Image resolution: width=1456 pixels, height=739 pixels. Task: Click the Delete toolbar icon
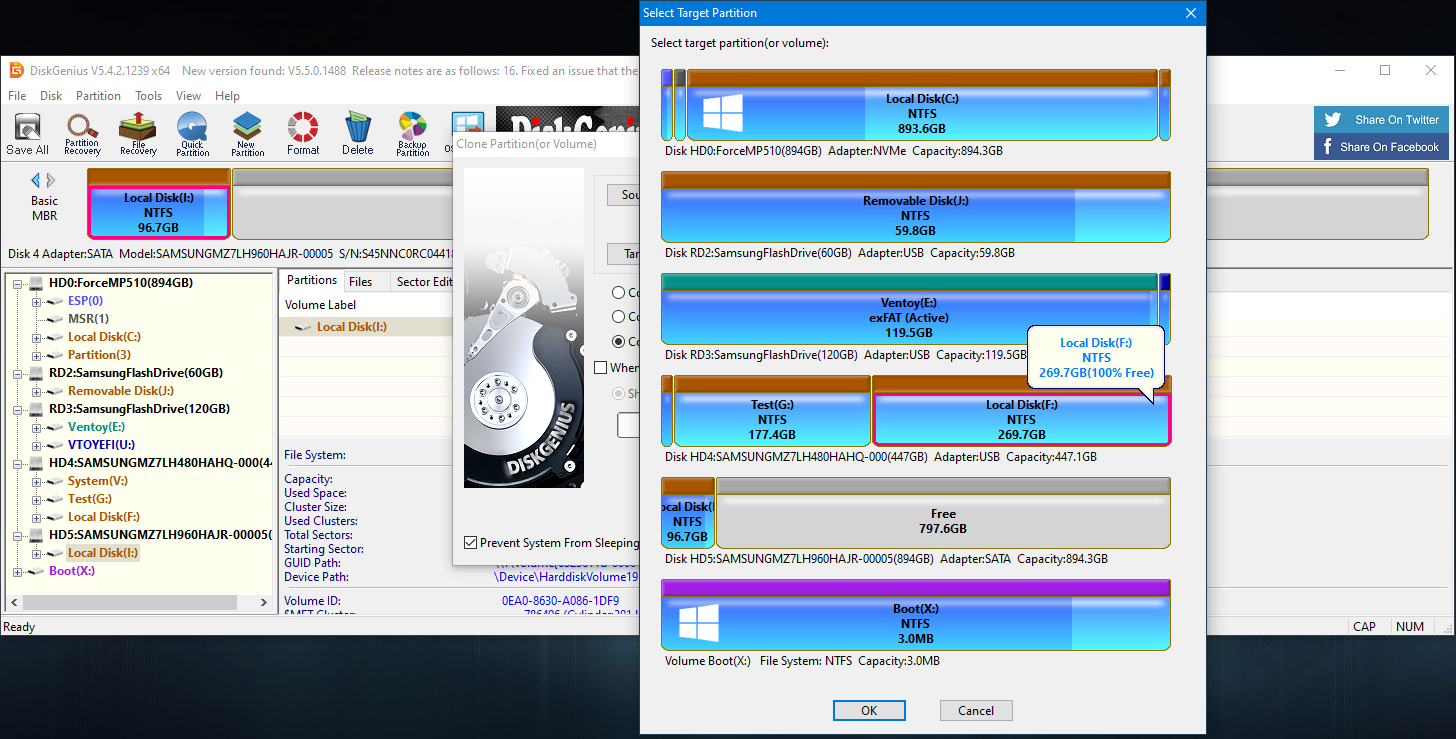point(357,126)
